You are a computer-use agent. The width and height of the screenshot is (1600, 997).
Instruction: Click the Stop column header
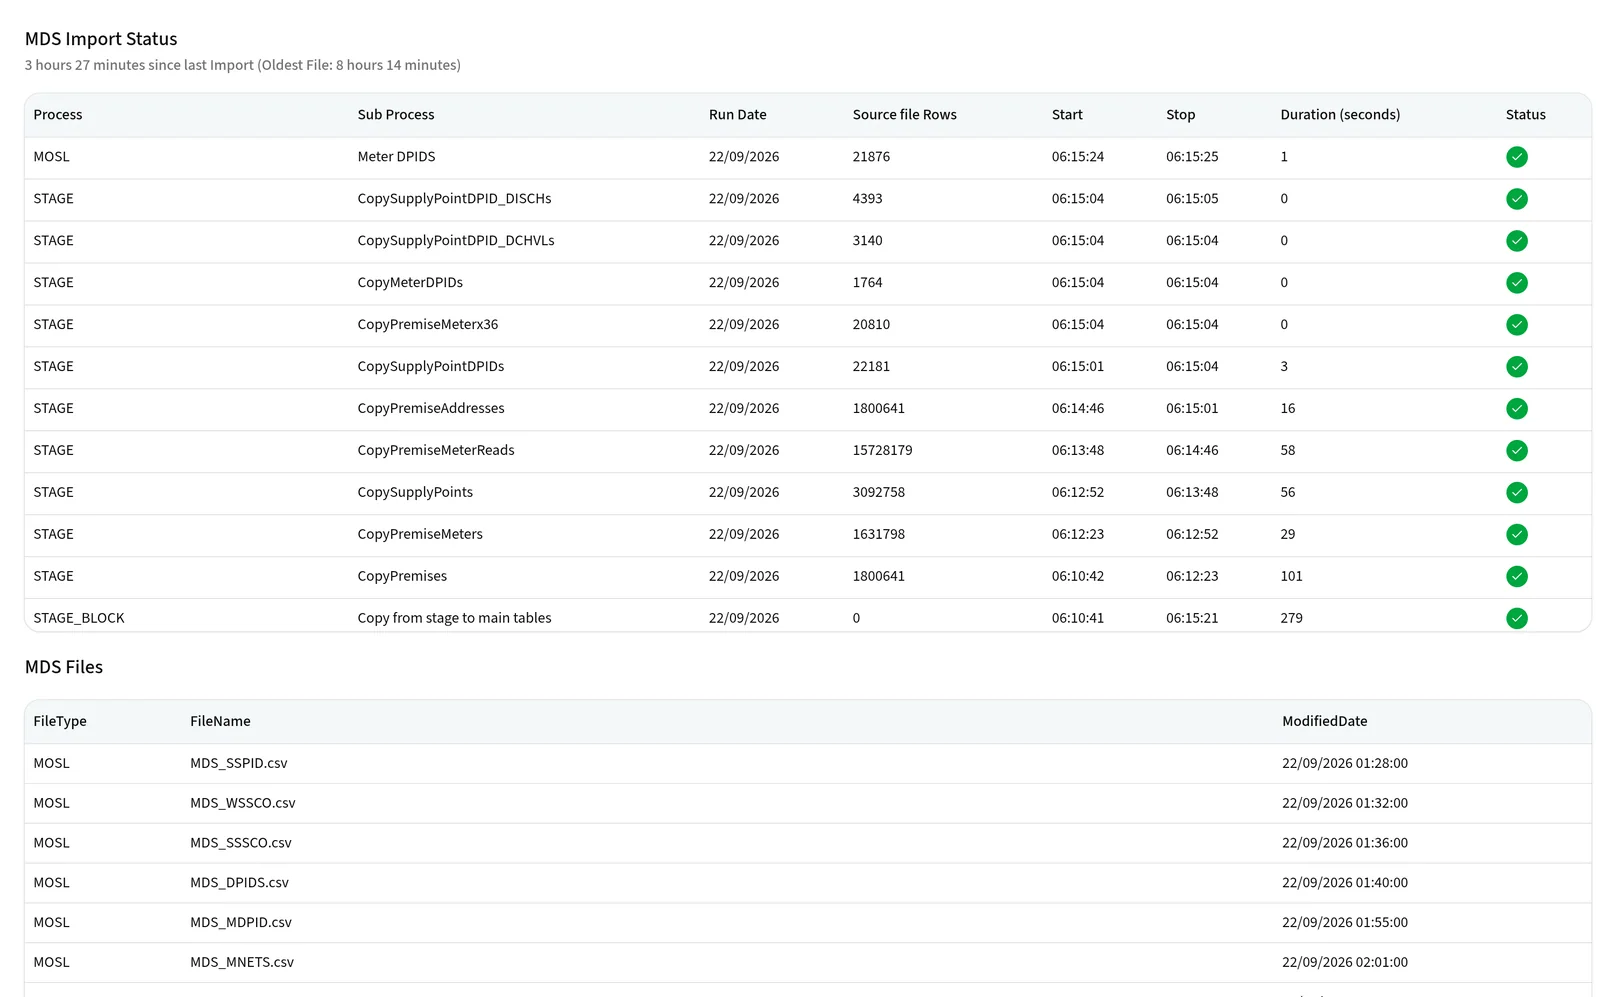coord(1181,115)
